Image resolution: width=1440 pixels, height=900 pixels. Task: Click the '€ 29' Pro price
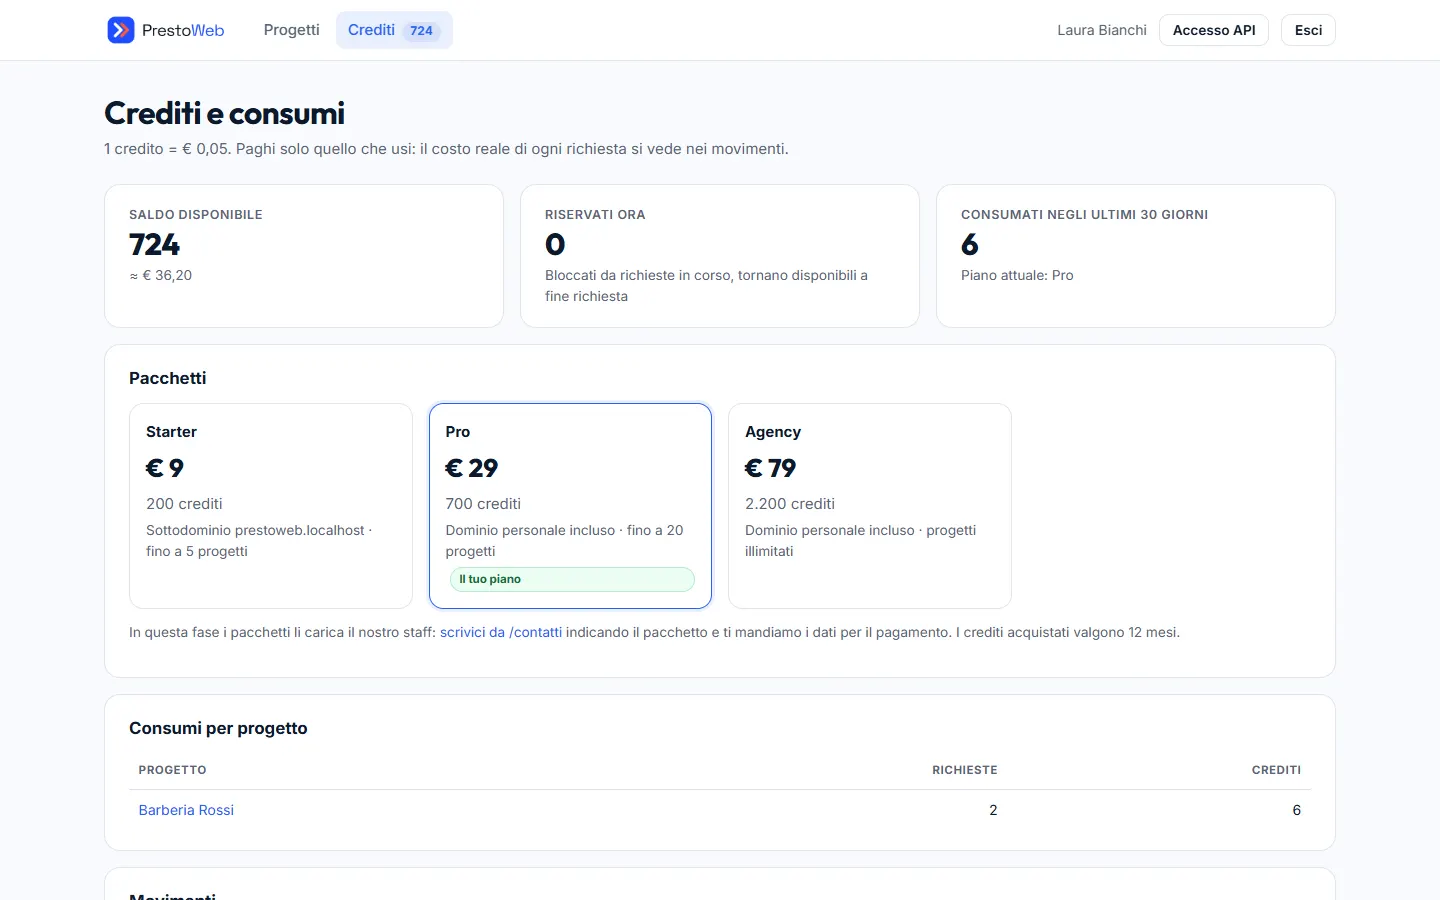click(x=472, y=468)
